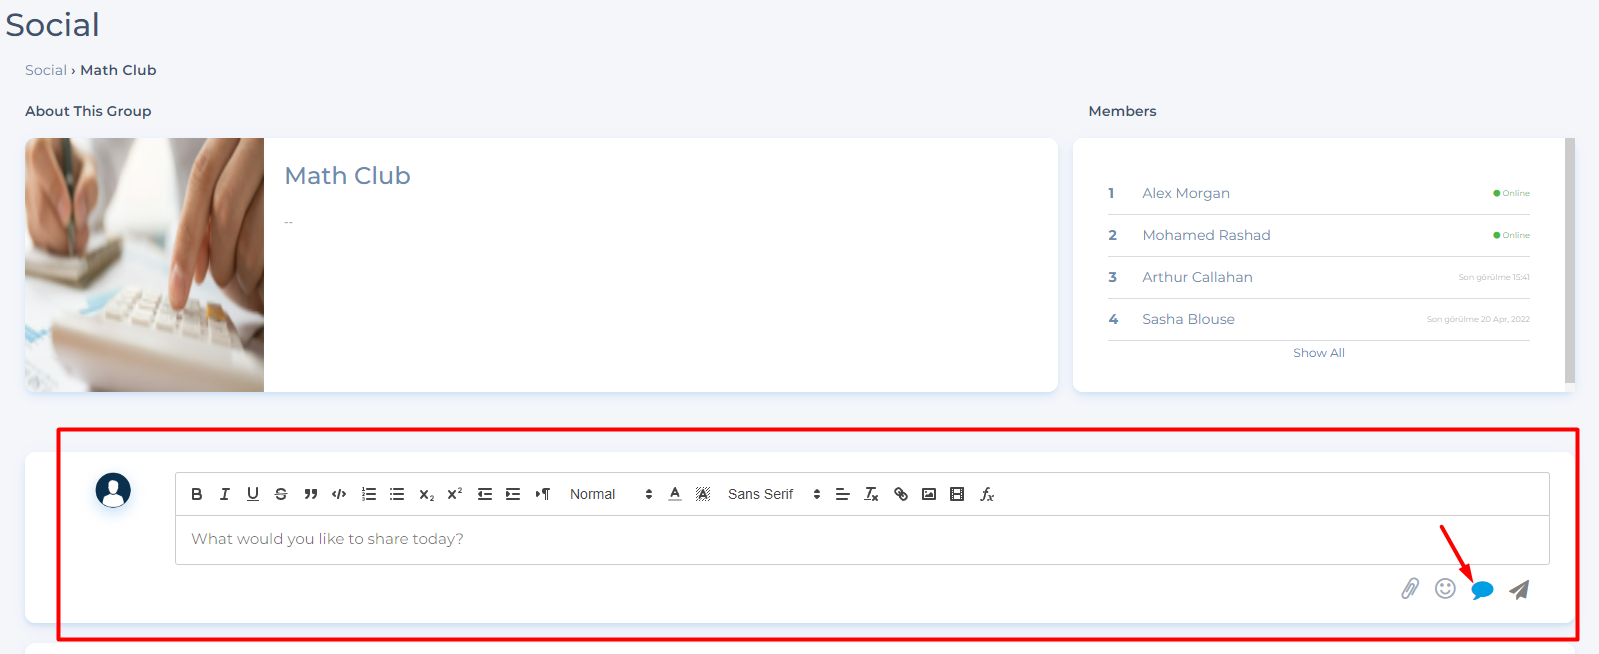Toggle underline text formatting
Viewport: 1599px width, 654px height.
[253, 494]
